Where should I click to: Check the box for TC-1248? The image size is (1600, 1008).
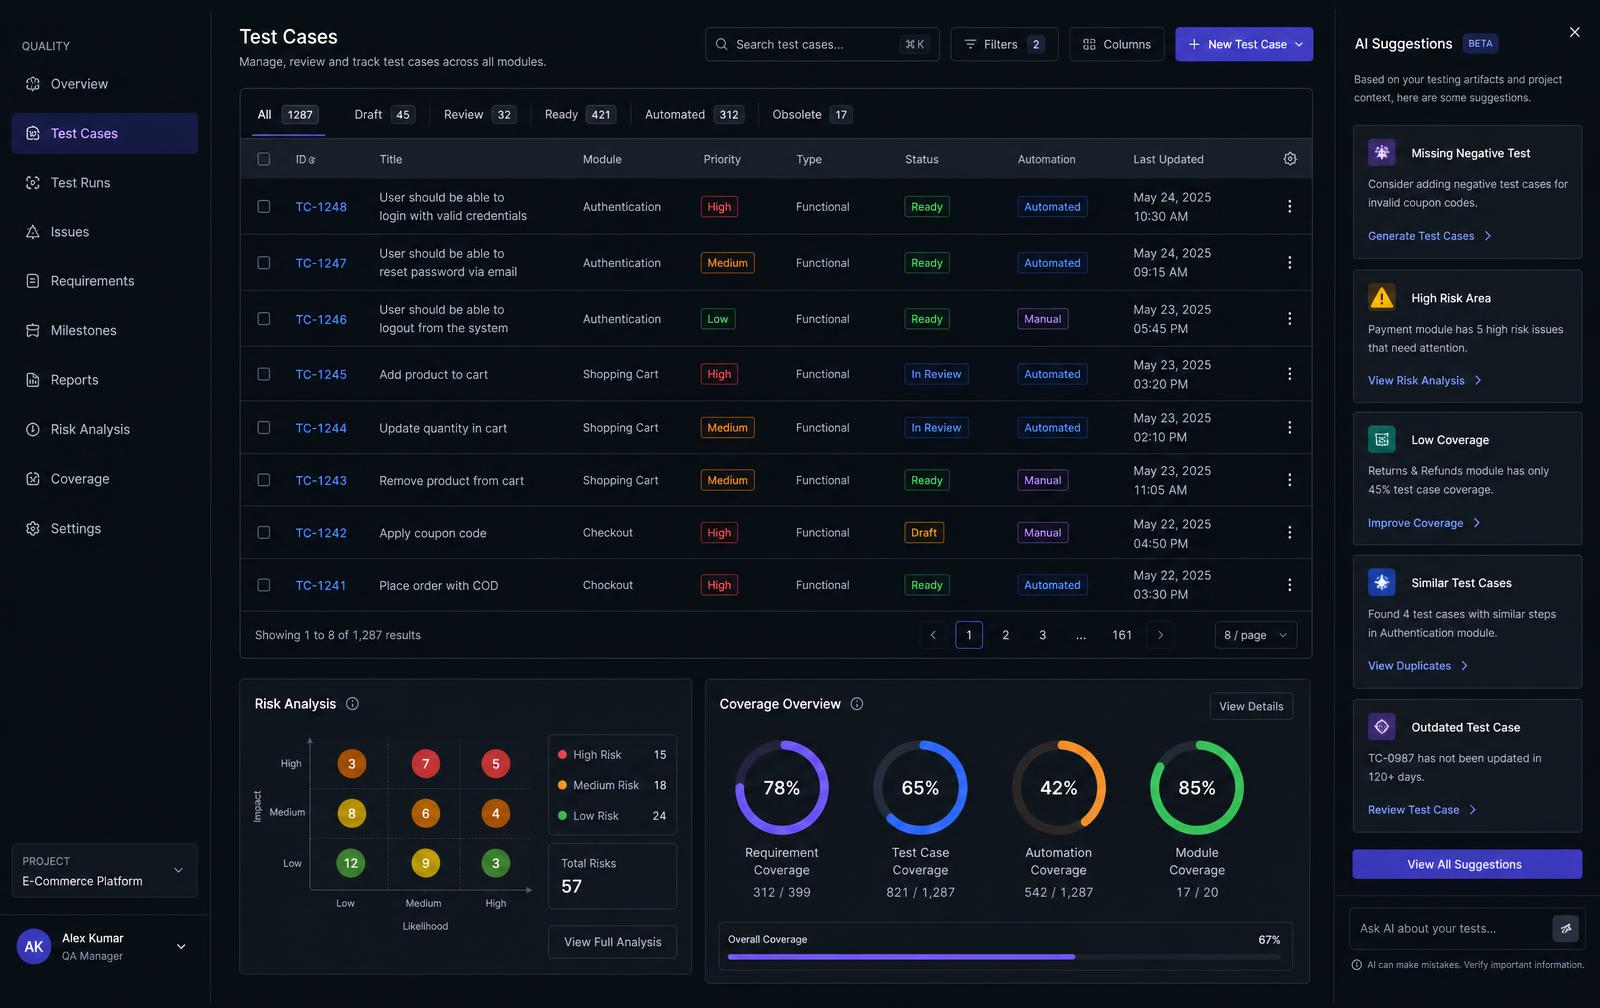pyautogui.click(x=264, y=207)
